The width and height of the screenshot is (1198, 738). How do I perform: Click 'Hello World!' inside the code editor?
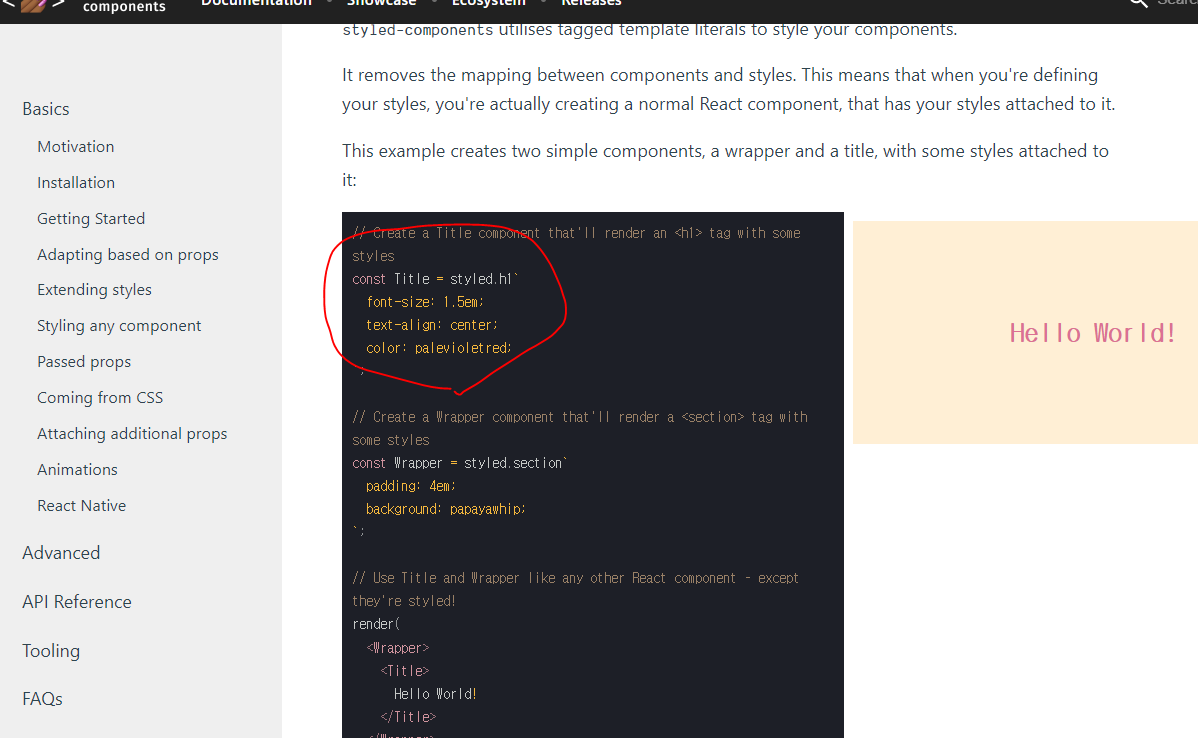pyautogui.click(x=435, y=694)
